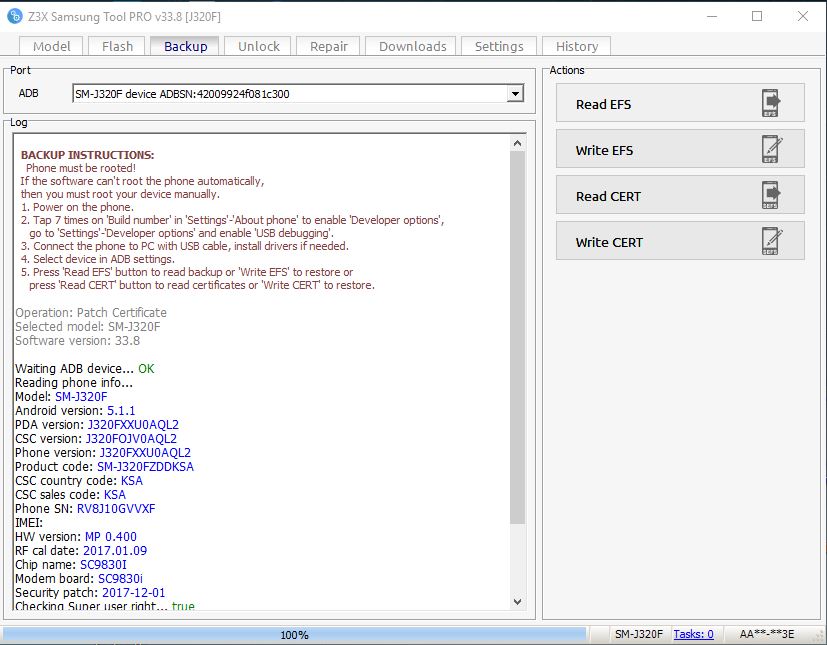Click the Chip name SC9830I line
Viewport: 827px width, 645px height.
coord(71,564)
